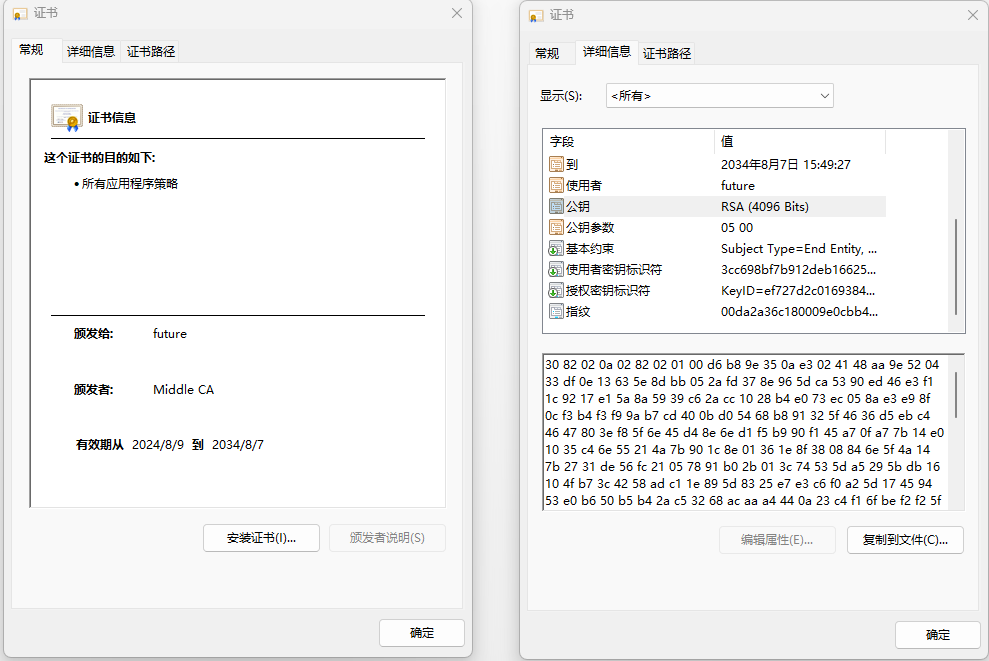Click the 授权密钥标识符 extension icon

556,290
